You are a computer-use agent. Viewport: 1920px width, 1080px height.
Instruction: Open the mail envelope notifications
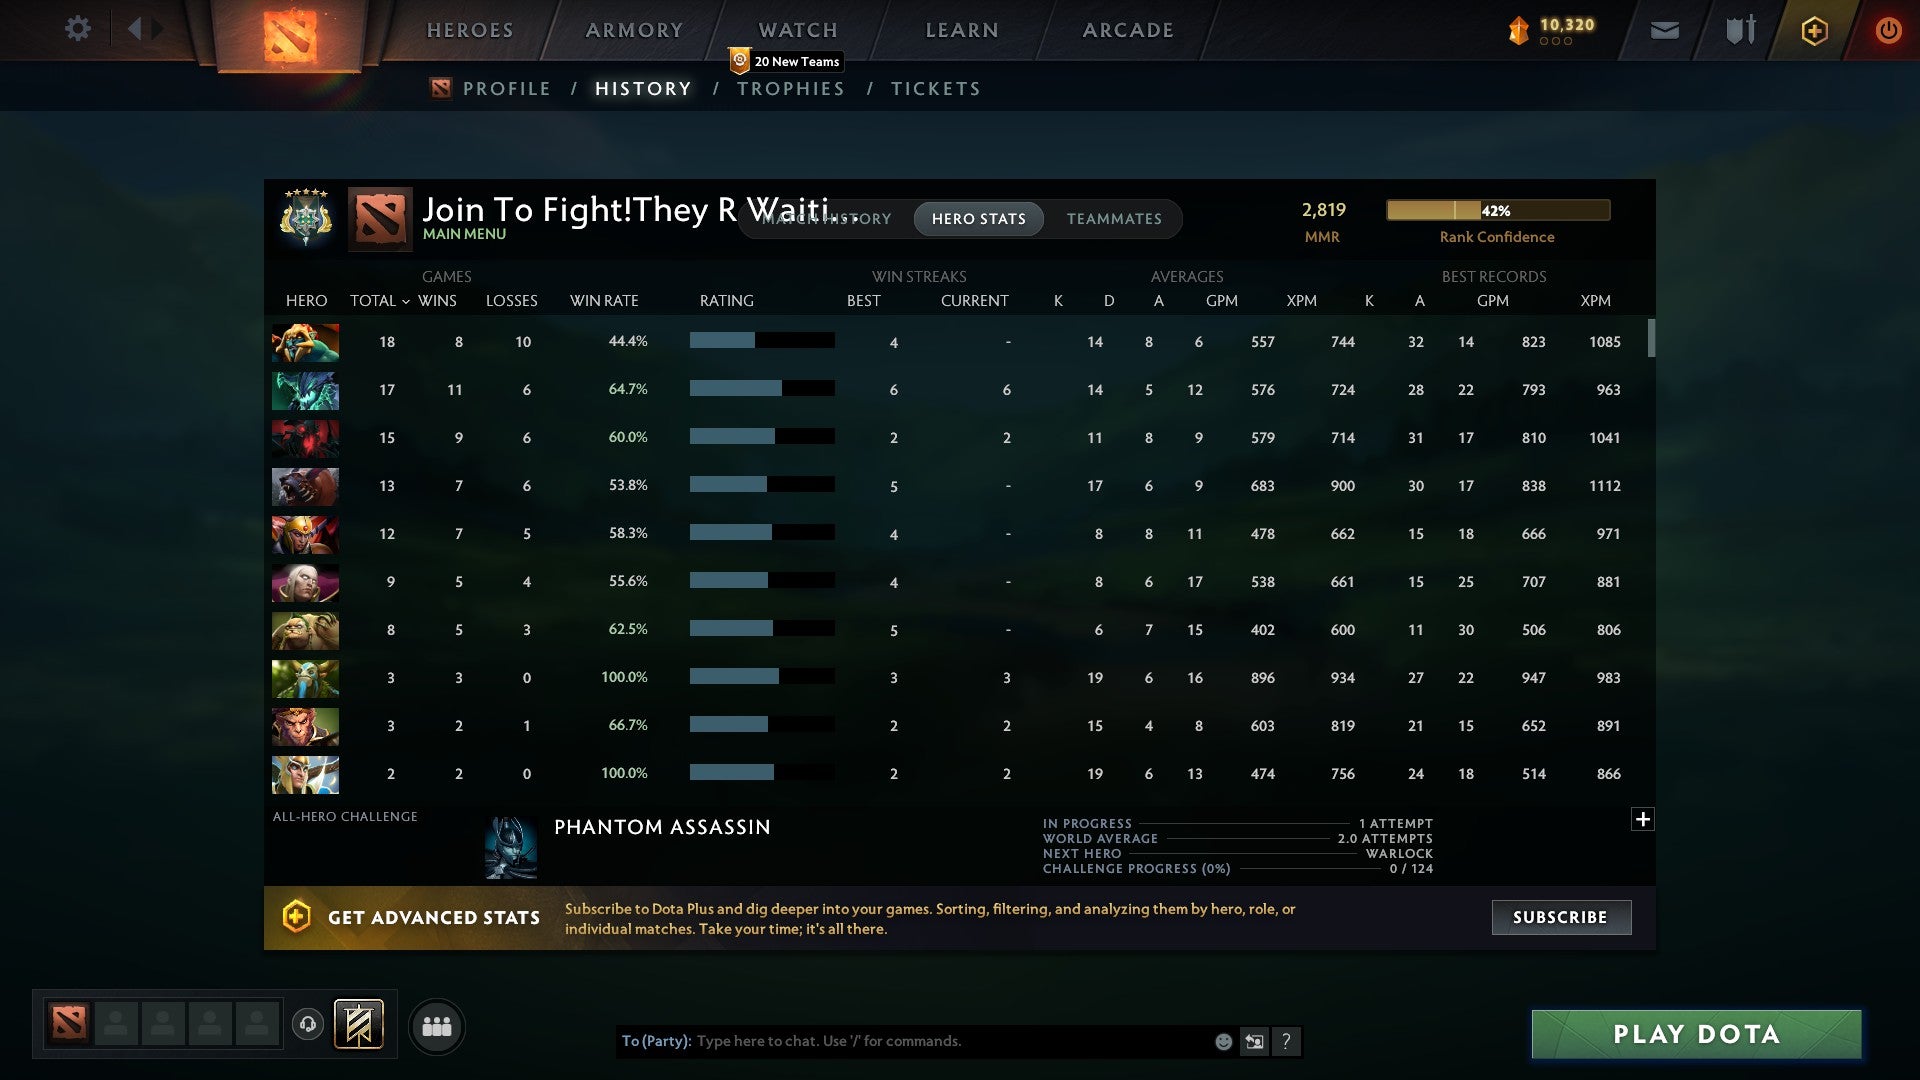[x=1664, y=30]
